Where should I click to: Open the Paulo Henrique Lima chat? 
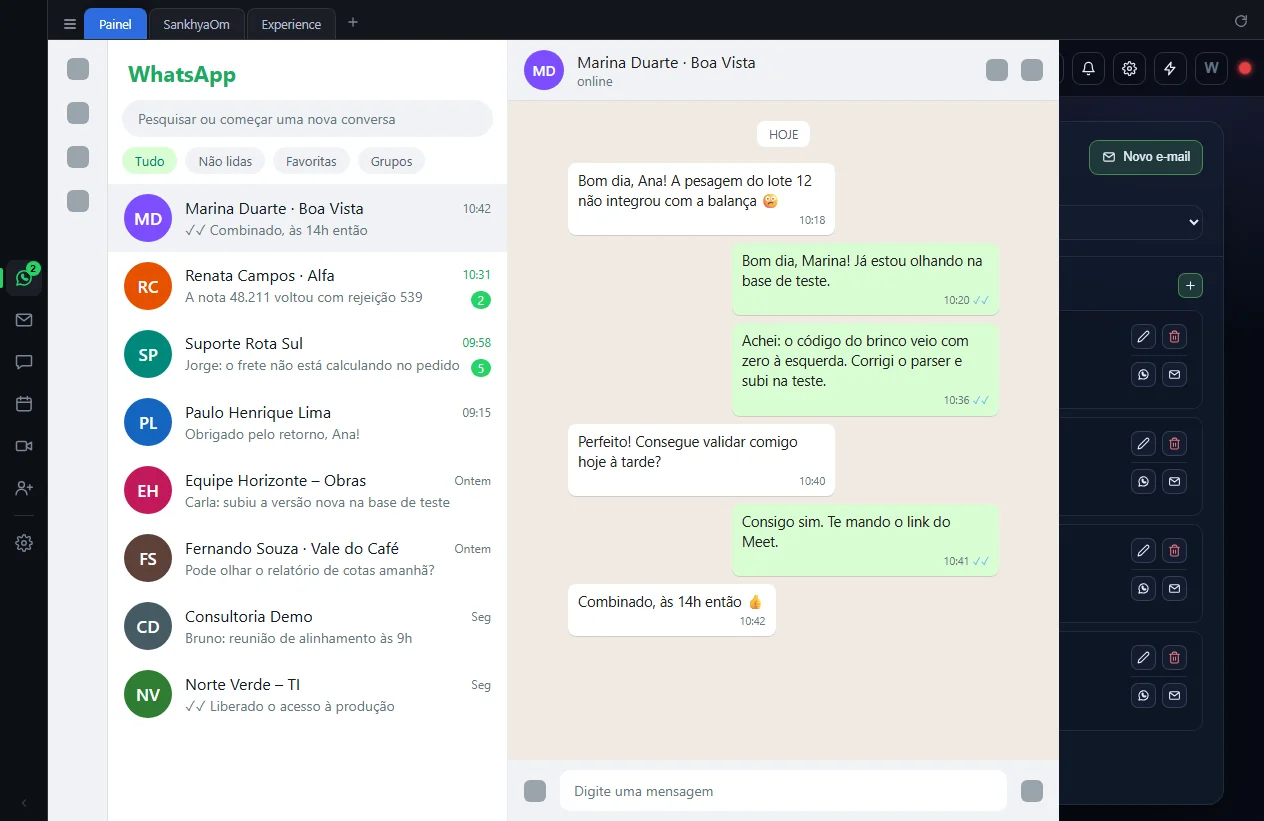click(x=307, y=422)
